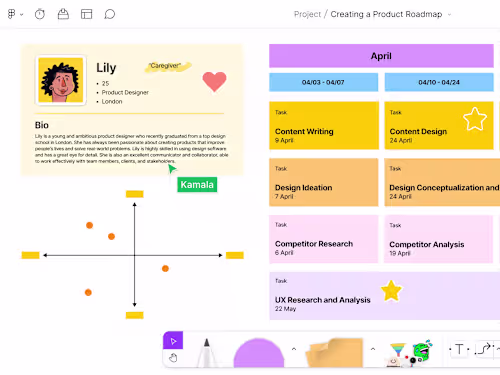Image resolution: width=500 pixels, height=375 pixels.
Task: Select the Content Writing task card
Action: coord(324,125)
